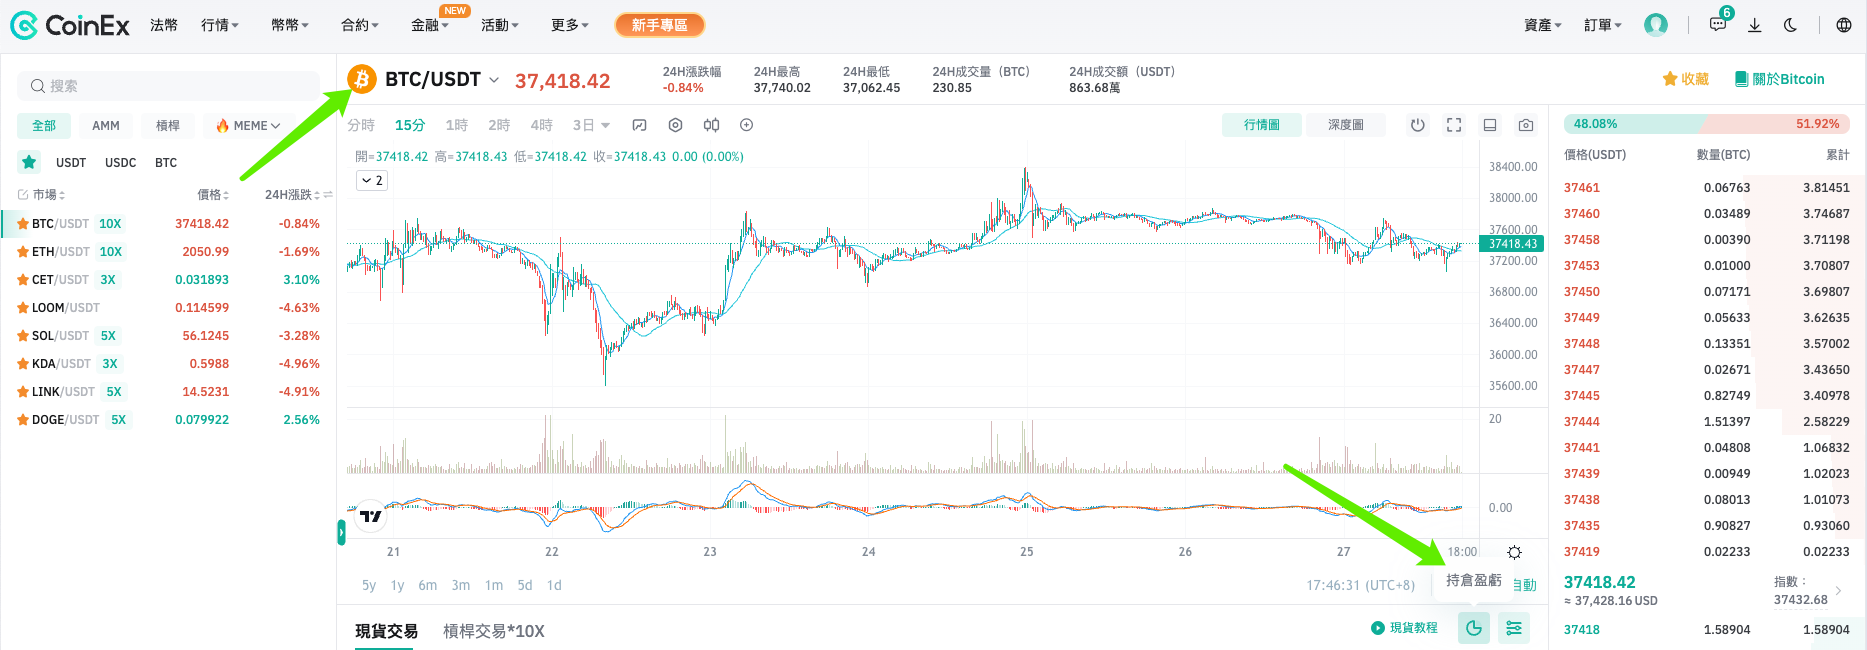
Task: Click the 37418.43 current price marker
Action: [x=1512, y=244]
